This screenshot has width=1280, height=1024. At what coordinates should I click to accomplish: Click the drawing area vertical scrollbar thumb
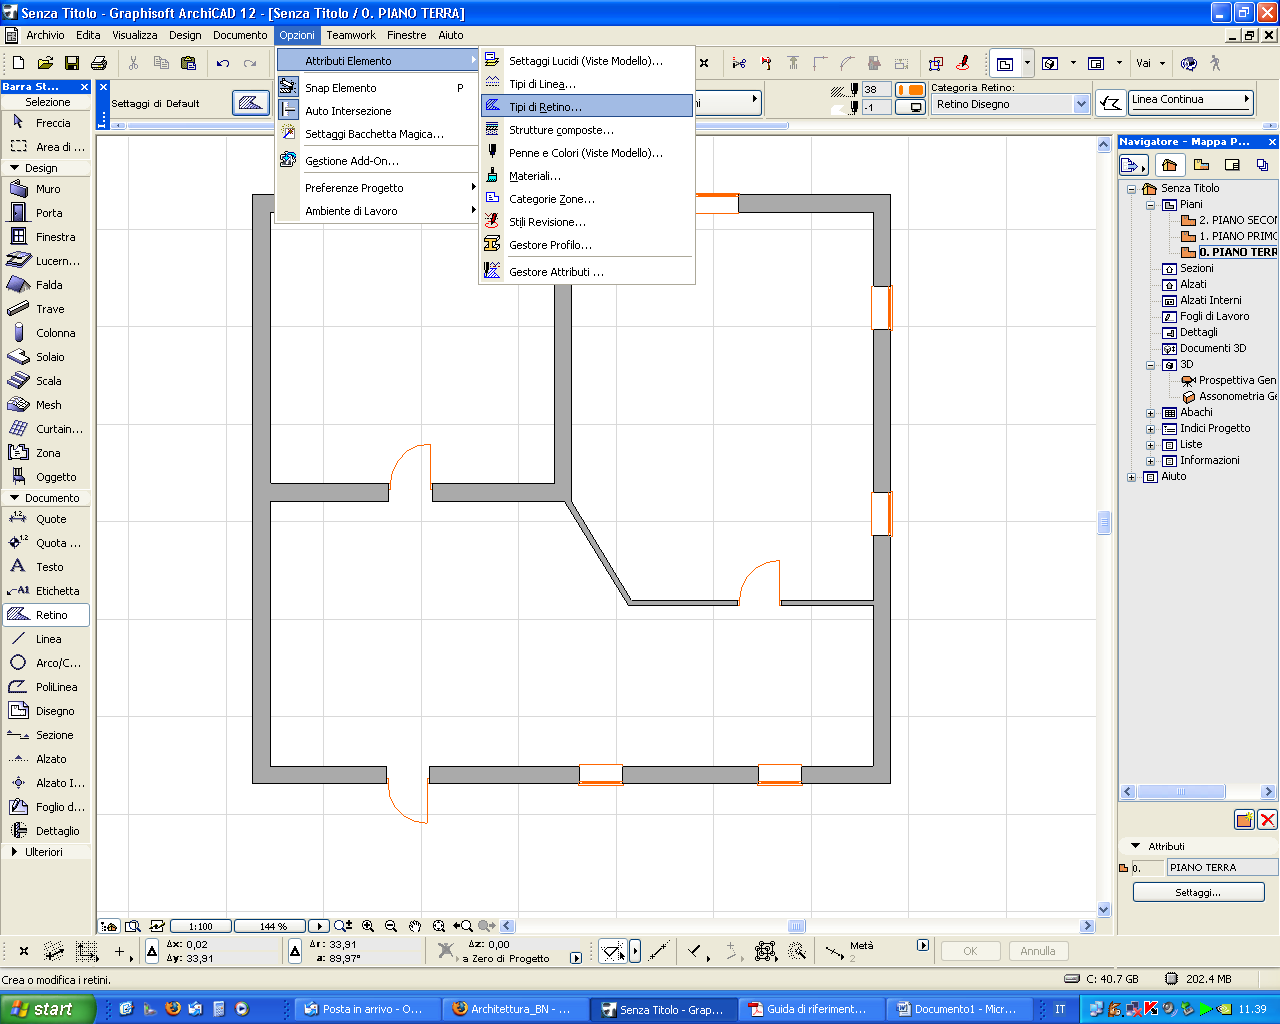[1104, 523]
